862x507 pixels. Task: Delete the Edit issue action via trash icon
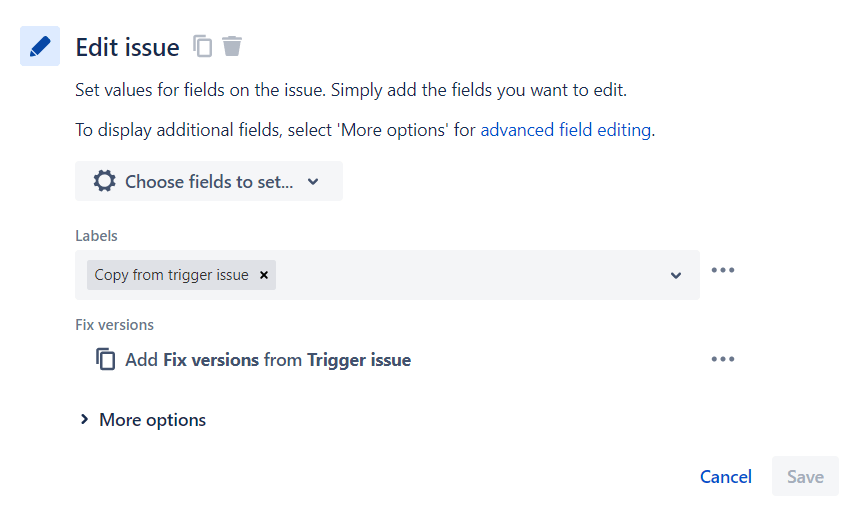coord(232,46)
